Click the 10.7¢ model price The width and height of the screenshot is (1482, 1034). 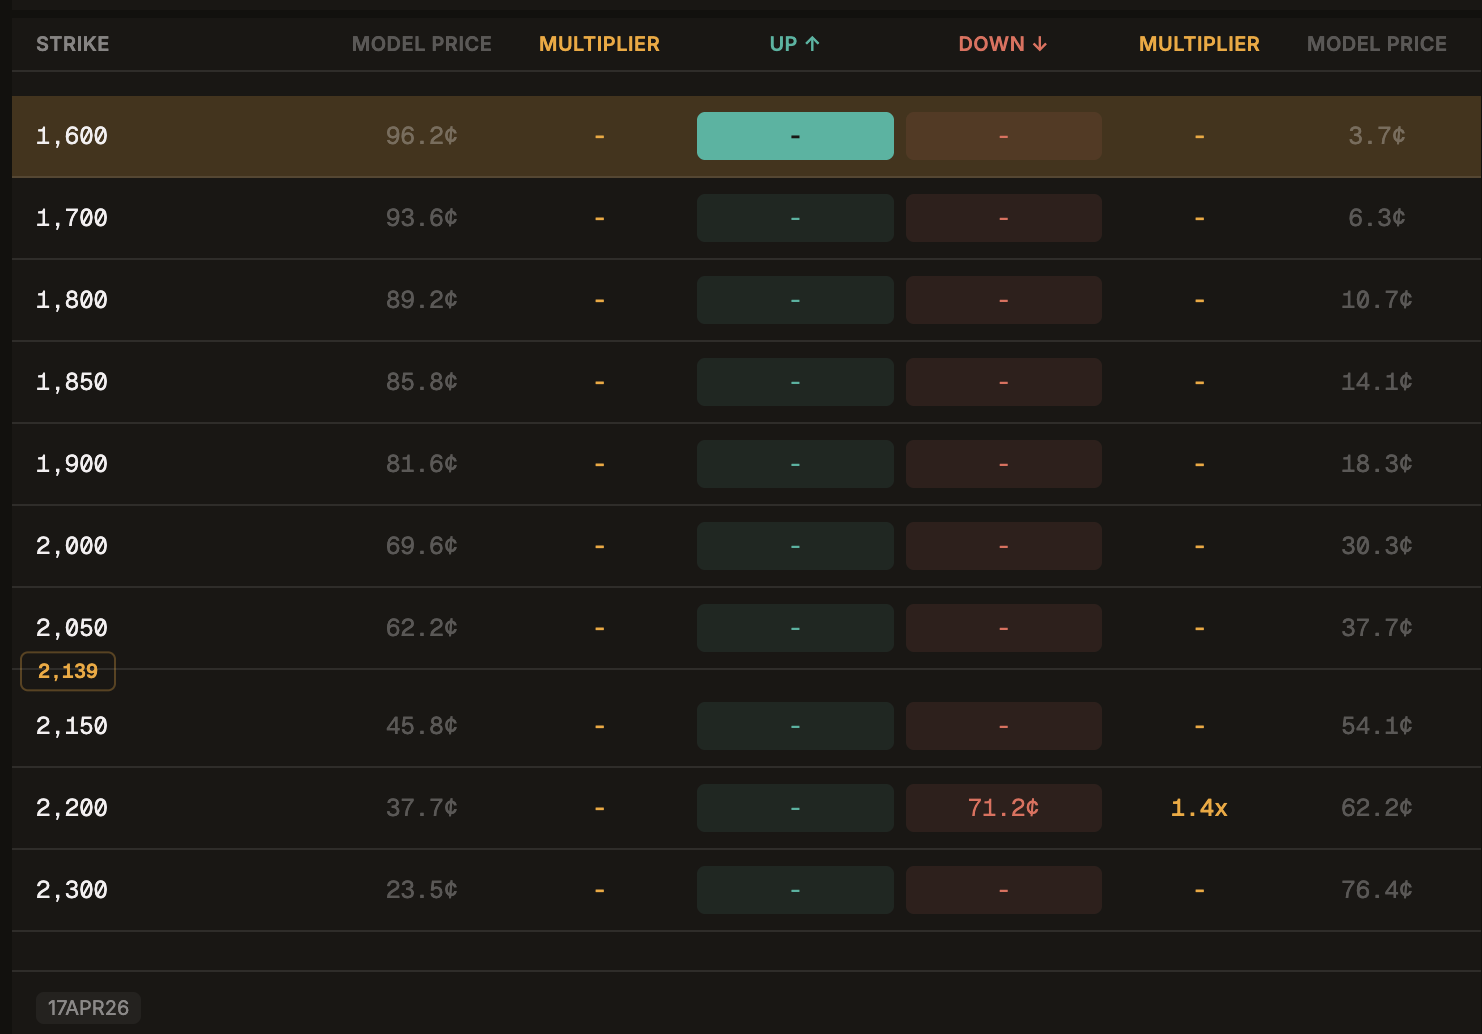pyautogui.click(x=1377, y=300)
